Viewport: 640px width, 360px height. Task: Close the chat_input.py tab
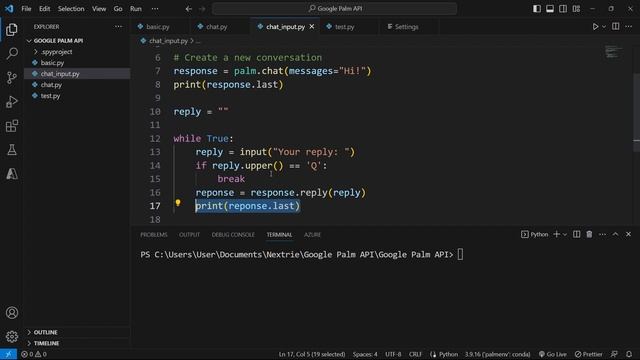312,27
